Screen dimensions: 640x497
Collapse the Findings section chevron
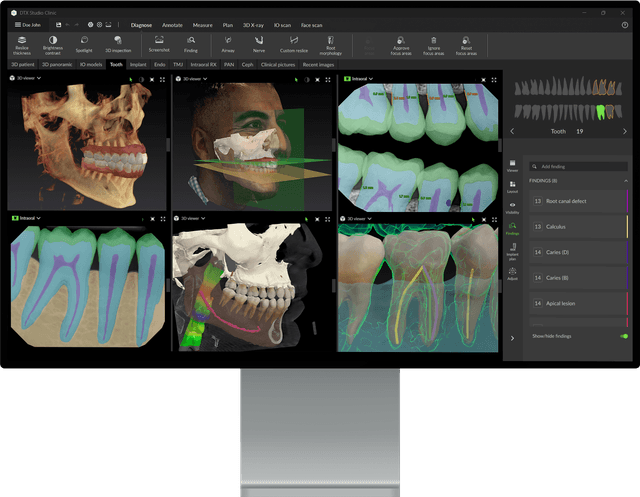point(626,181)
